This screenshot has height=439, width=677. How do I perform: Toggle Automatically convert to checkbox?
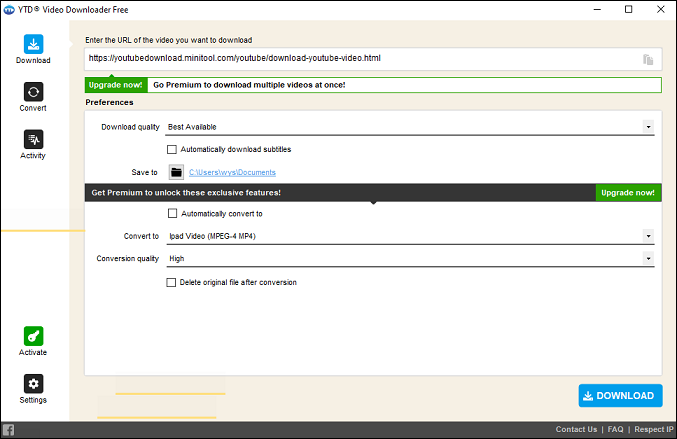tap(172, 213)
